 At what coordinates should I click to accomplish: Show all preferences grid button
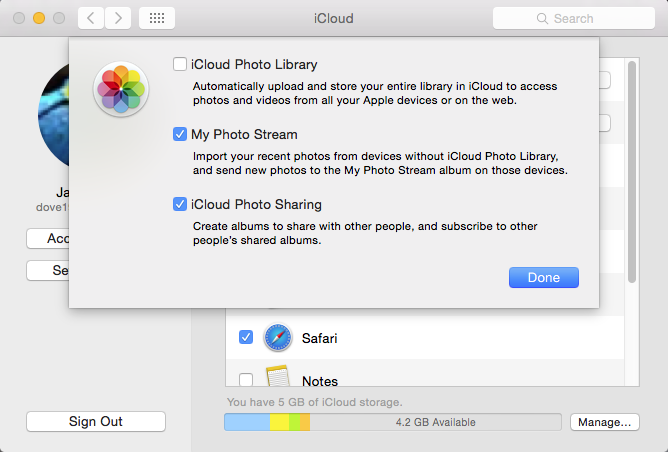coord(157,18)
